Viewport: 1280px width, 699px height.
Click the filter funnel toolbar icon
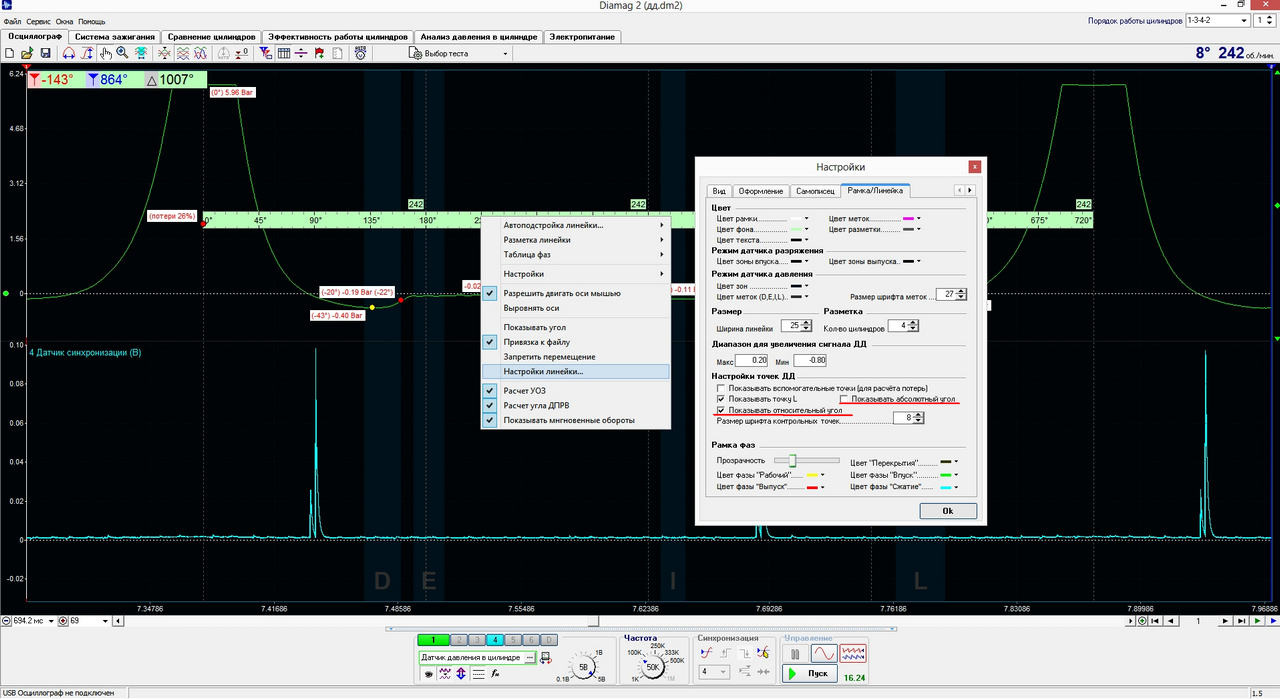pos(266,53)
